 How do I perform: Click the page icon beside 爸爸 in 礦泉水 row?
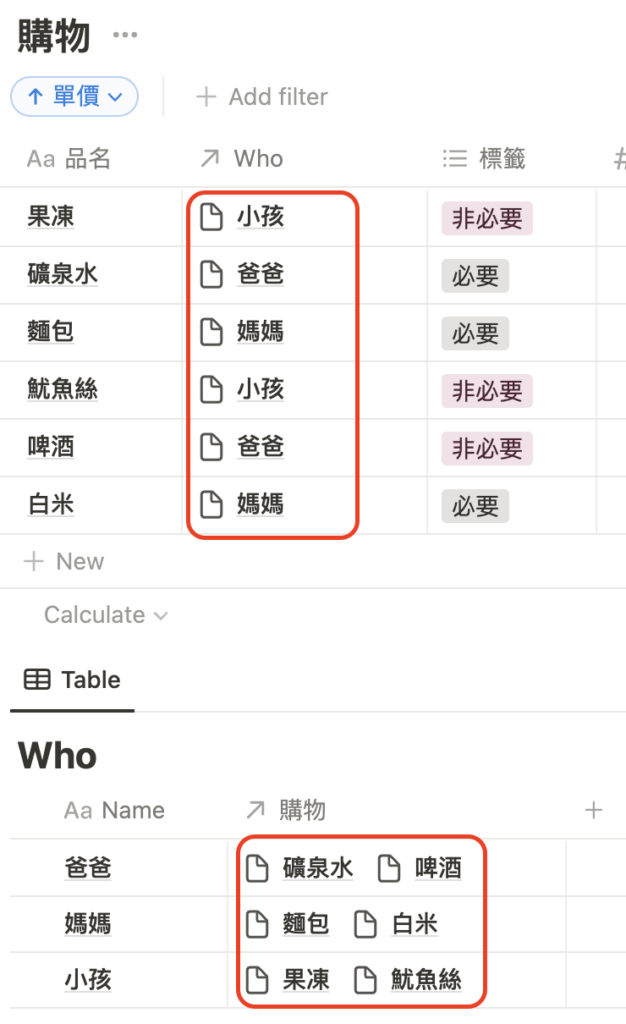[212, 274]
